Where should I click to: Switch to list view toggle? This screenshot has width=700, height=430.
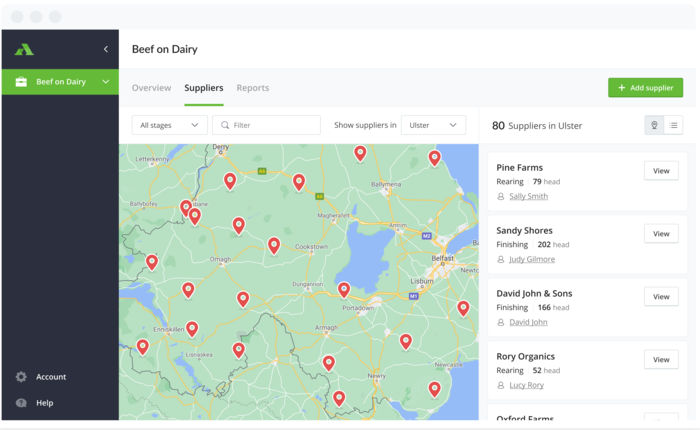point(674,125)
